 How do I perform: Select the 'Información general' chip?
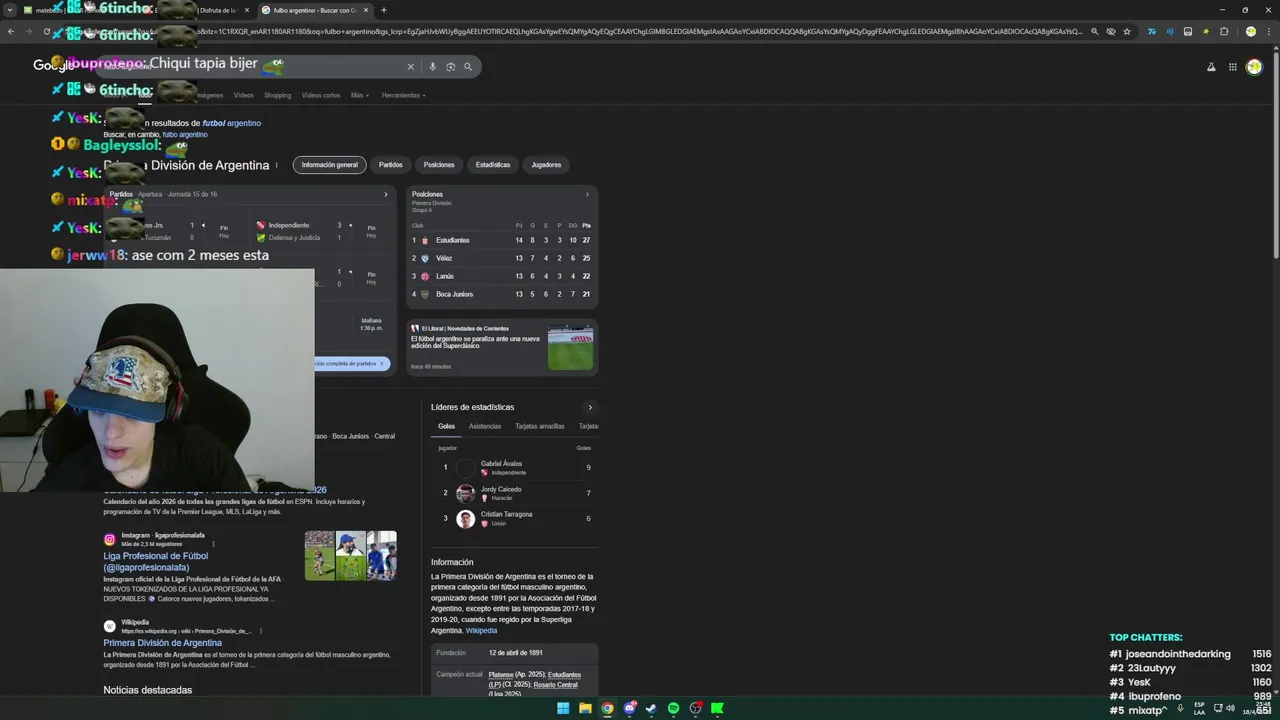click(x=330, y=164)
